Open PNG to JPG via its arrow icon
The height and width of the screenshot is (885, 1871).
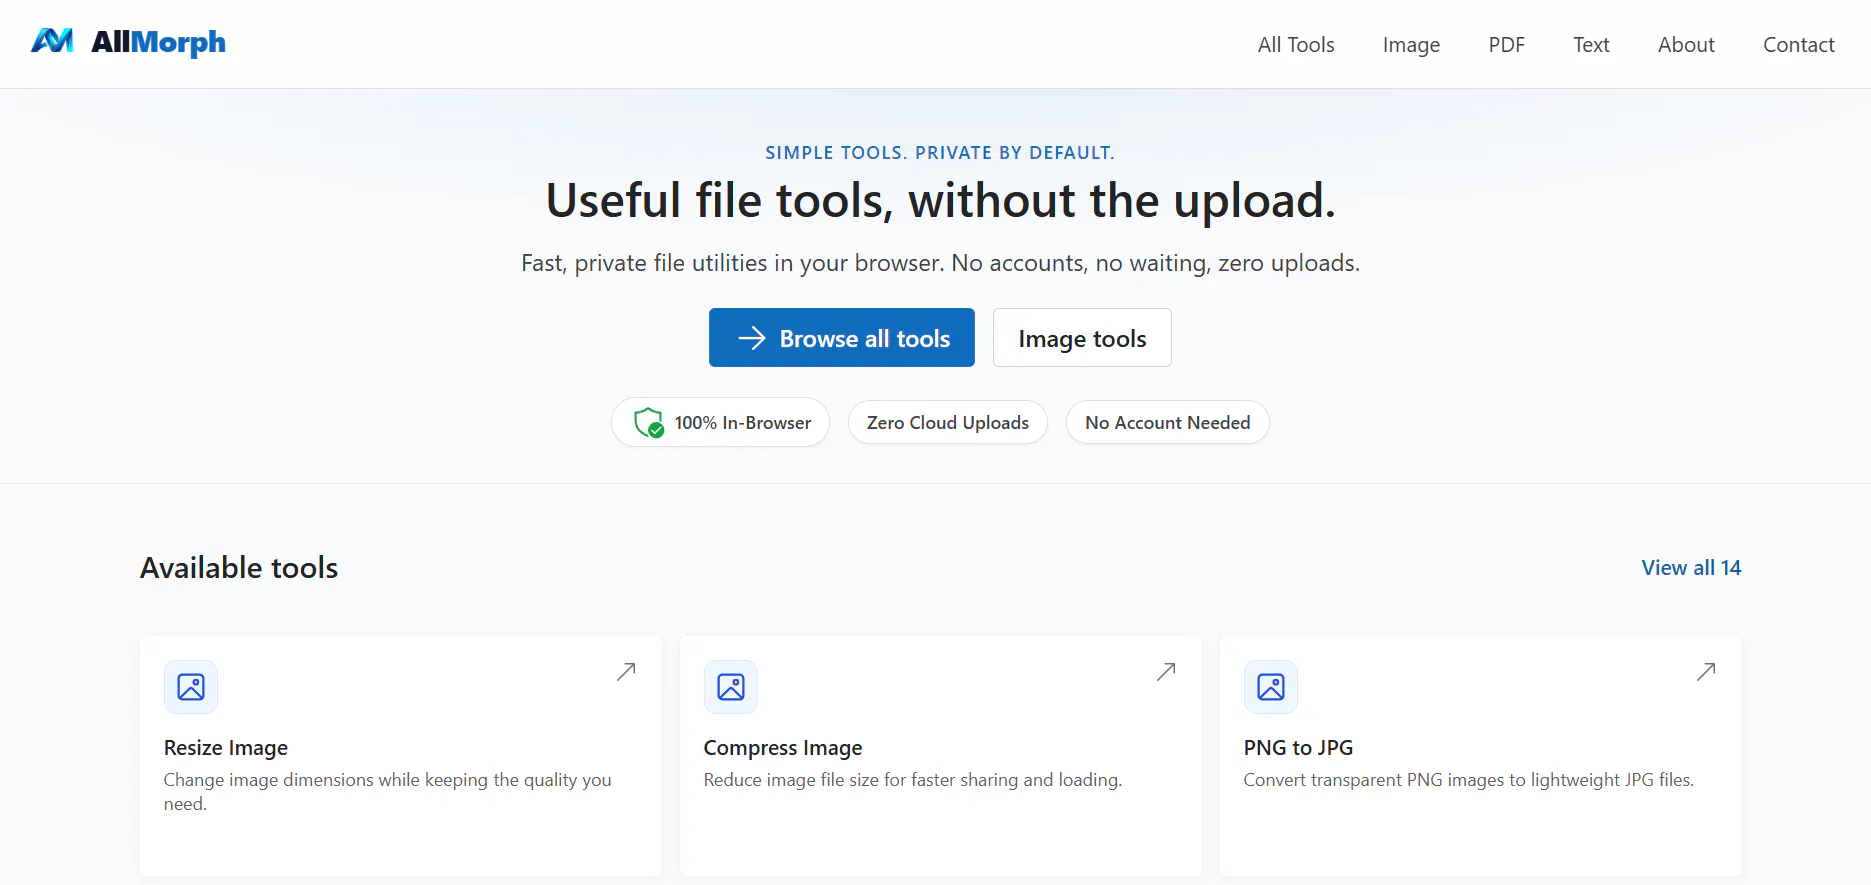click(x=1706, y=672)
